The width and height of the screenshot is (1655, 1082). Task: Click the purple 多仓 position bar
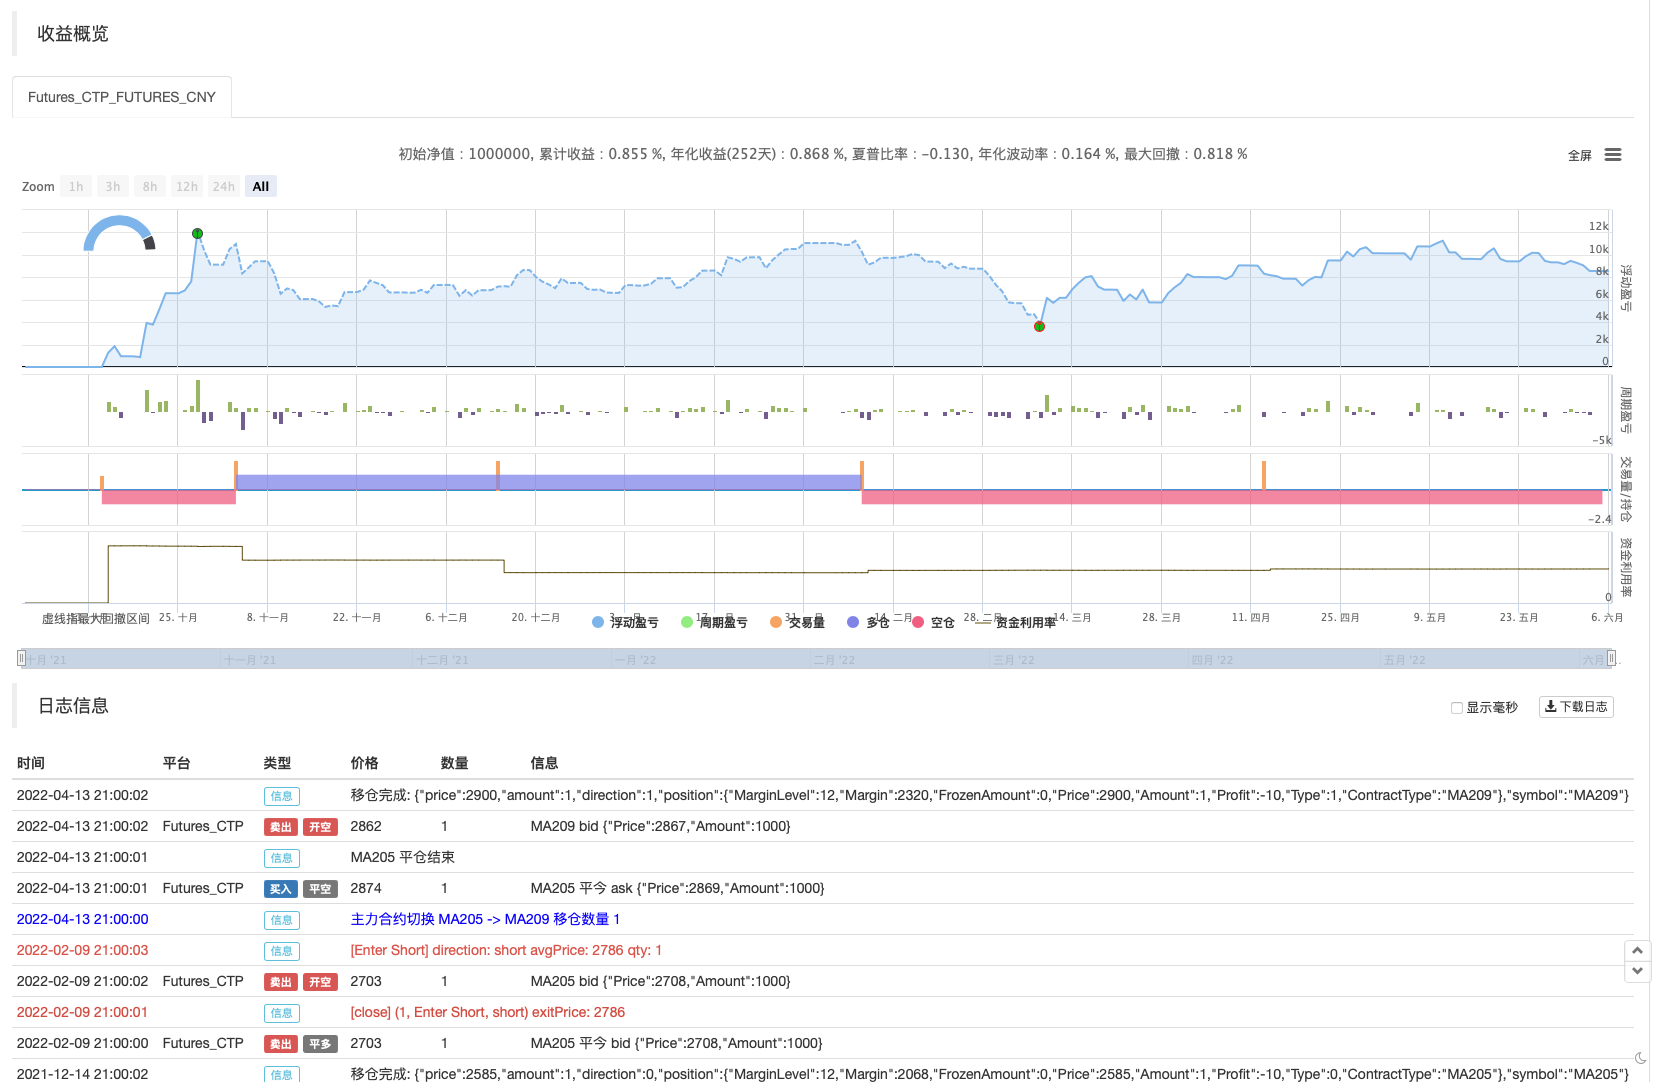click(549, 482)
